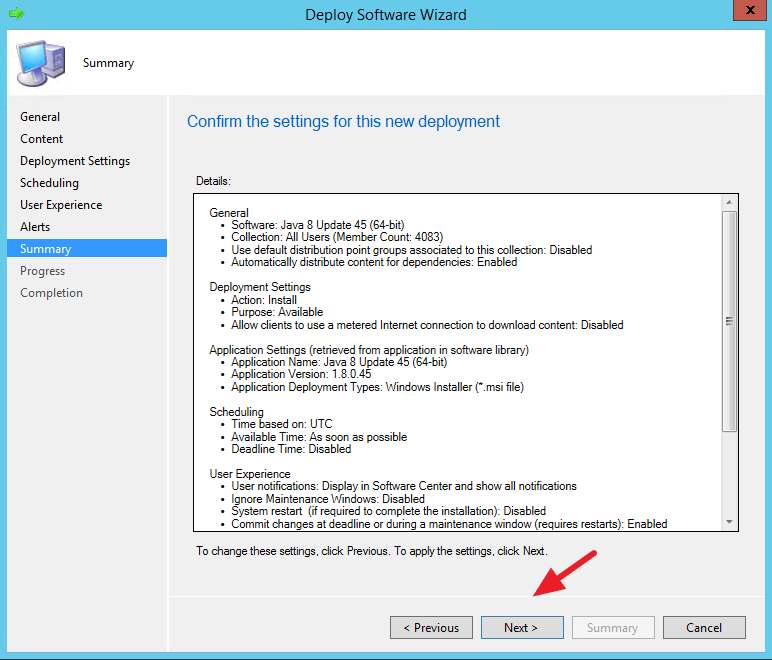Click 'Application Deployment Types: Windows Installer' line
The width and height of the screenshot is (772, 660).
tap(378, 387)
